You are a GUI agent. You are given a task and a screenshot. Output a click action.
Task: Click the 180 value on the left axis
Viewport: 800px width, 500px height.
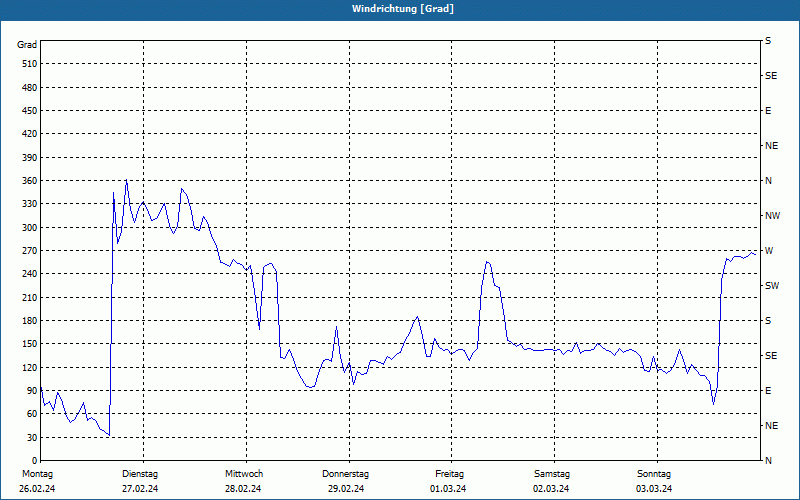coord(30,321)
